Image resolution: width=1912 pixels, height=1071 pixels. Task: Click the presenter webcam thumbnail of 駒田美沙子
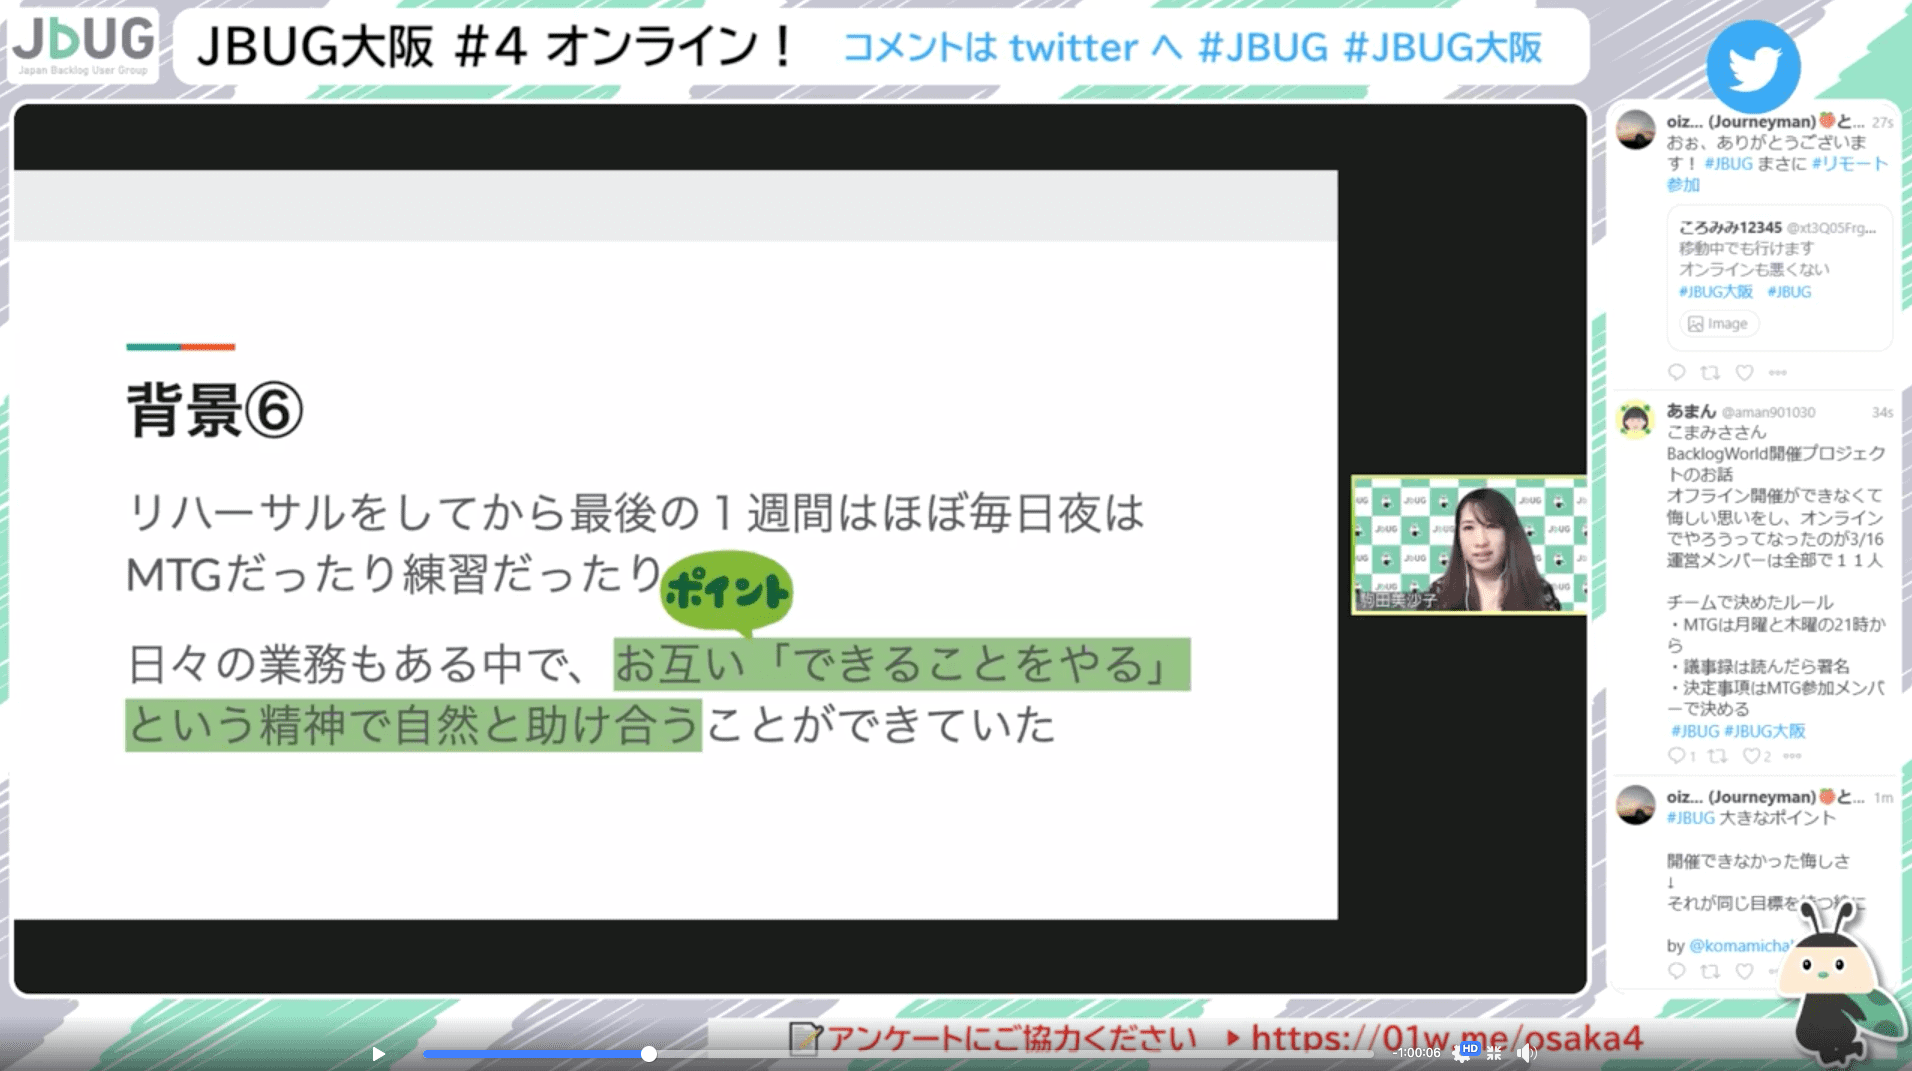click(x=1468, y=545)
